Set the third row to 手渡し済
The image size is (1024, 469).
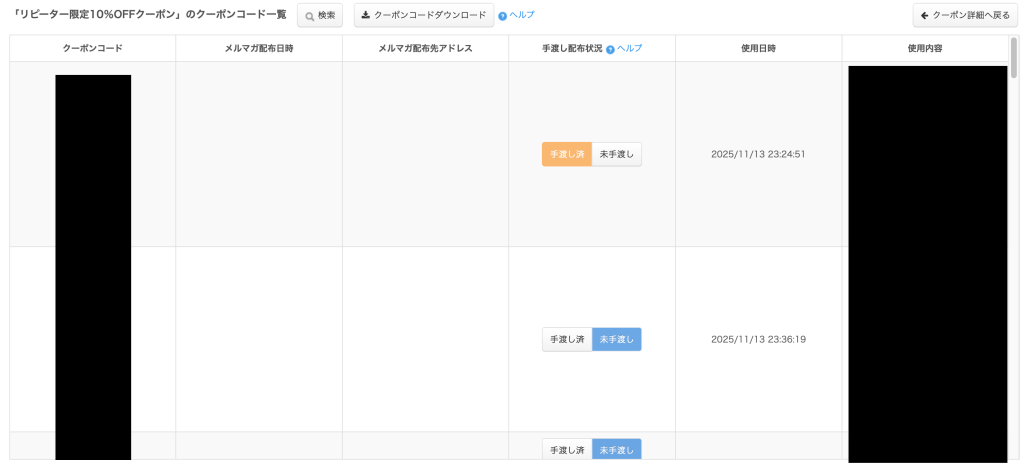pyautogui.click(x=567, y=450)
